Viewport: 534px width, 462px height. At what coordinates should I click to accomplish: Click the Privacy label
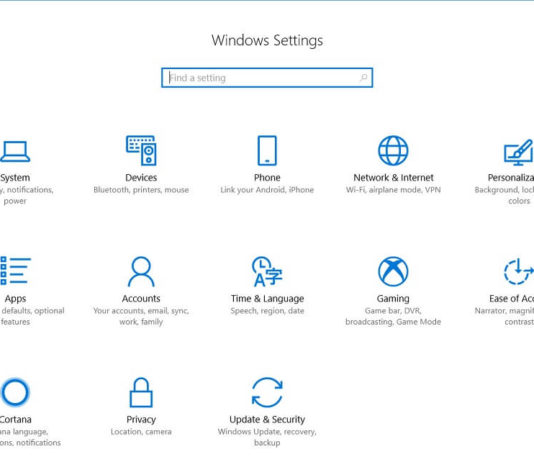point(141,419)
